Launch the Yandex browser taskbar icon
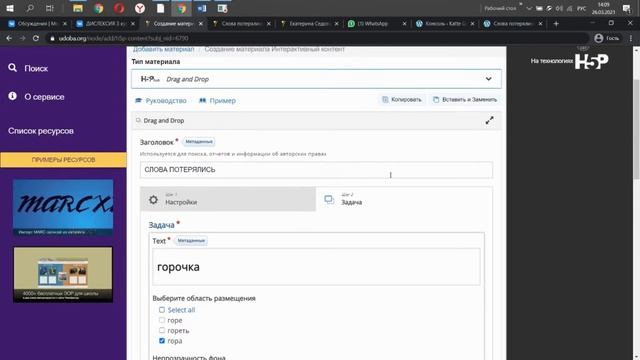Screen dimensions: 640x360 (140, 8)
